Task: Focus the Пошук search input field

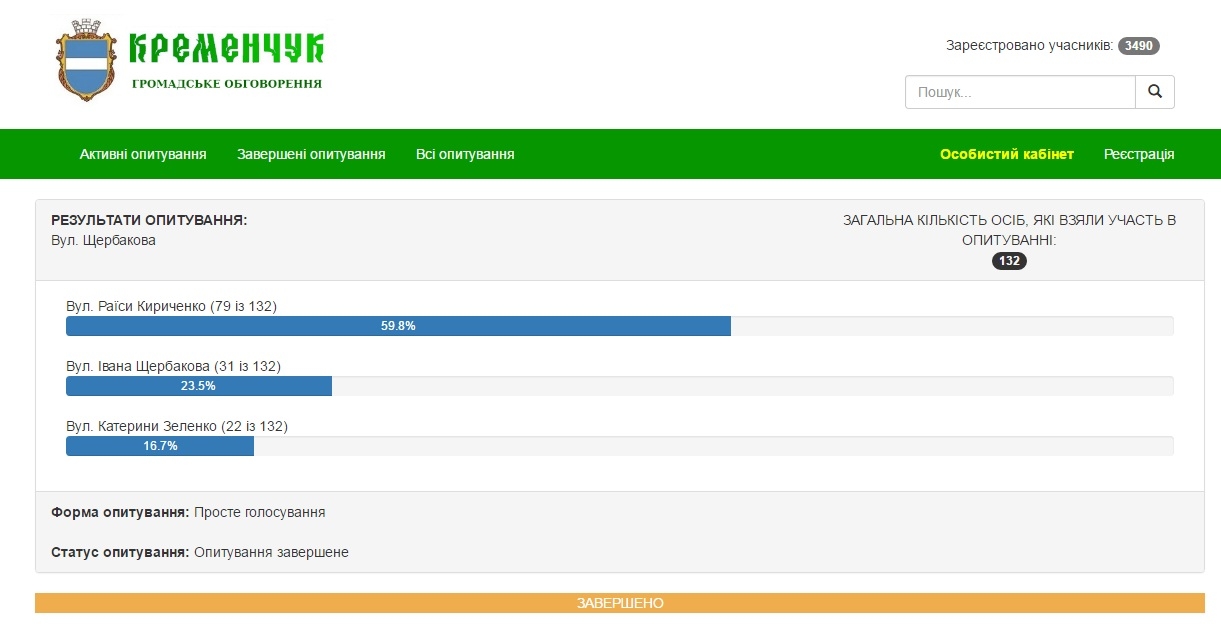Action: tap(1020, 92)
